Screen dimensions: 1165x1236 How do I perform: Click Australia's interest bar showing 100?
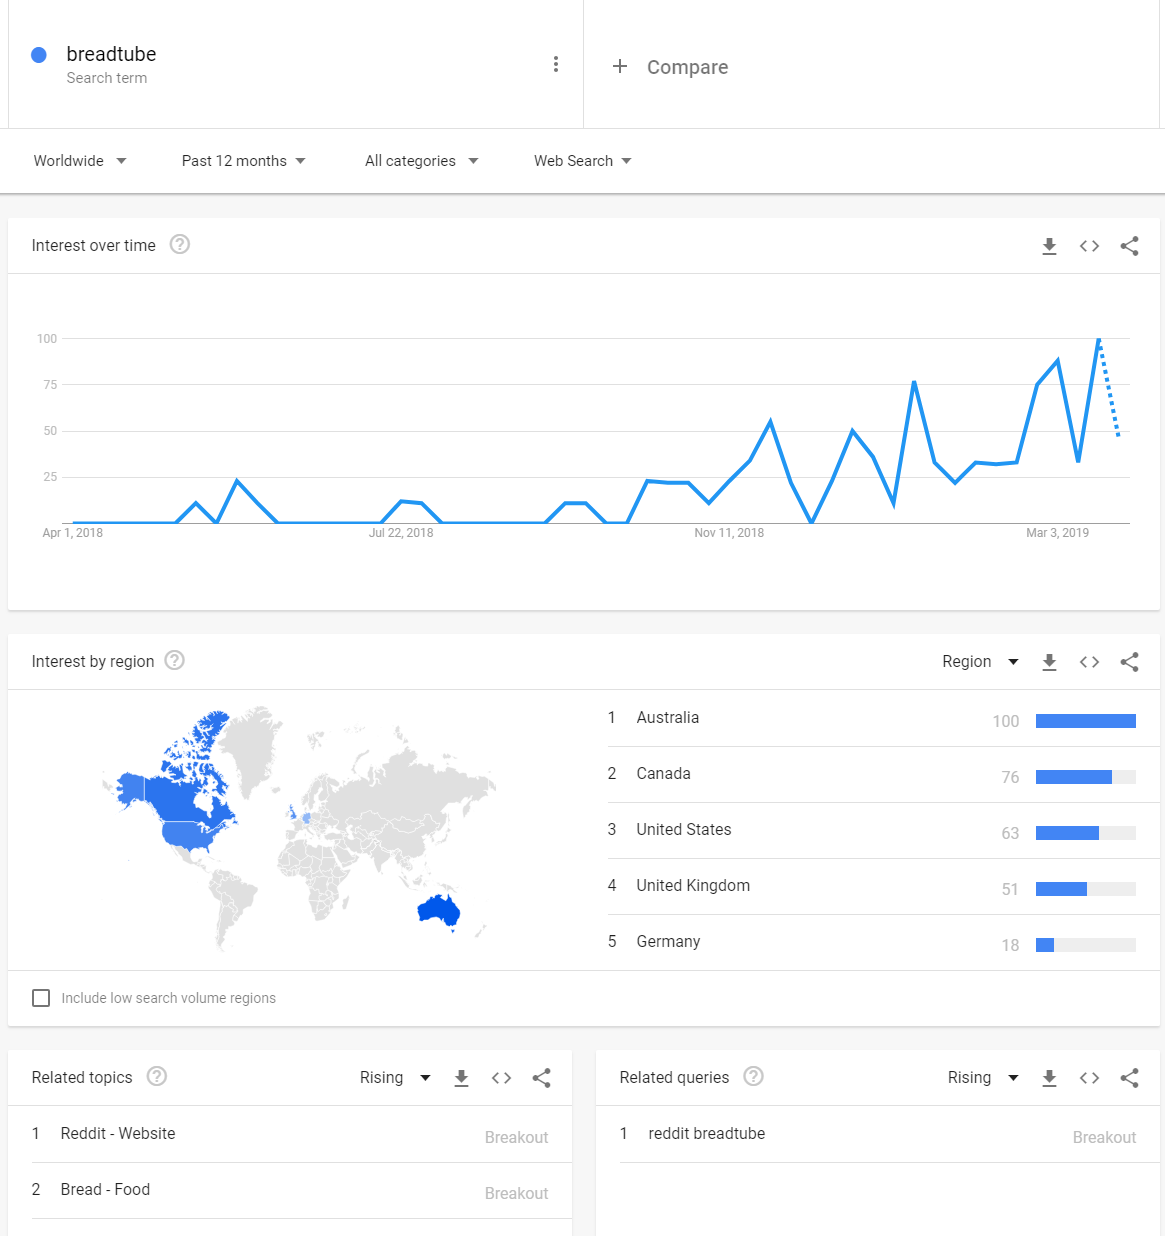[x=1086, y=721]
